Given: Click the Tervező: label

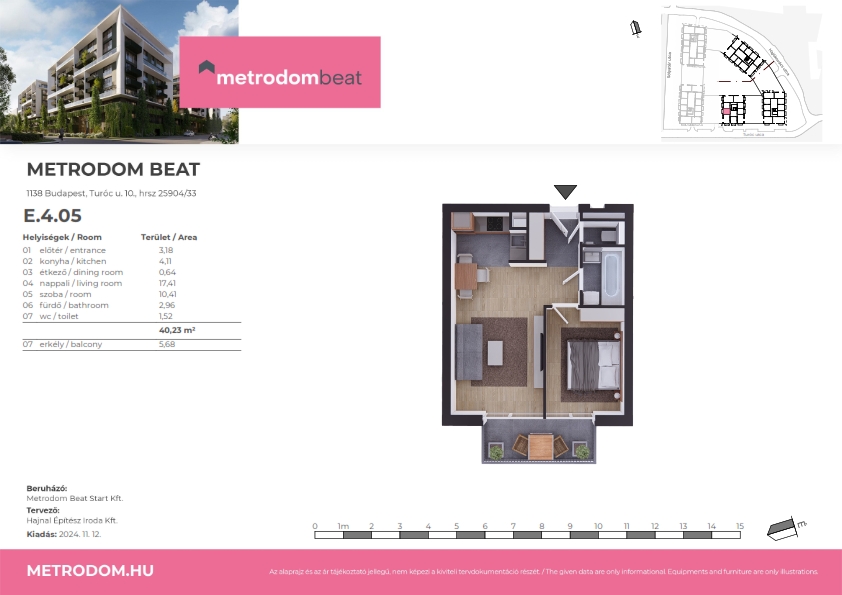Looking at the screenshot, I should pos(43,511).
